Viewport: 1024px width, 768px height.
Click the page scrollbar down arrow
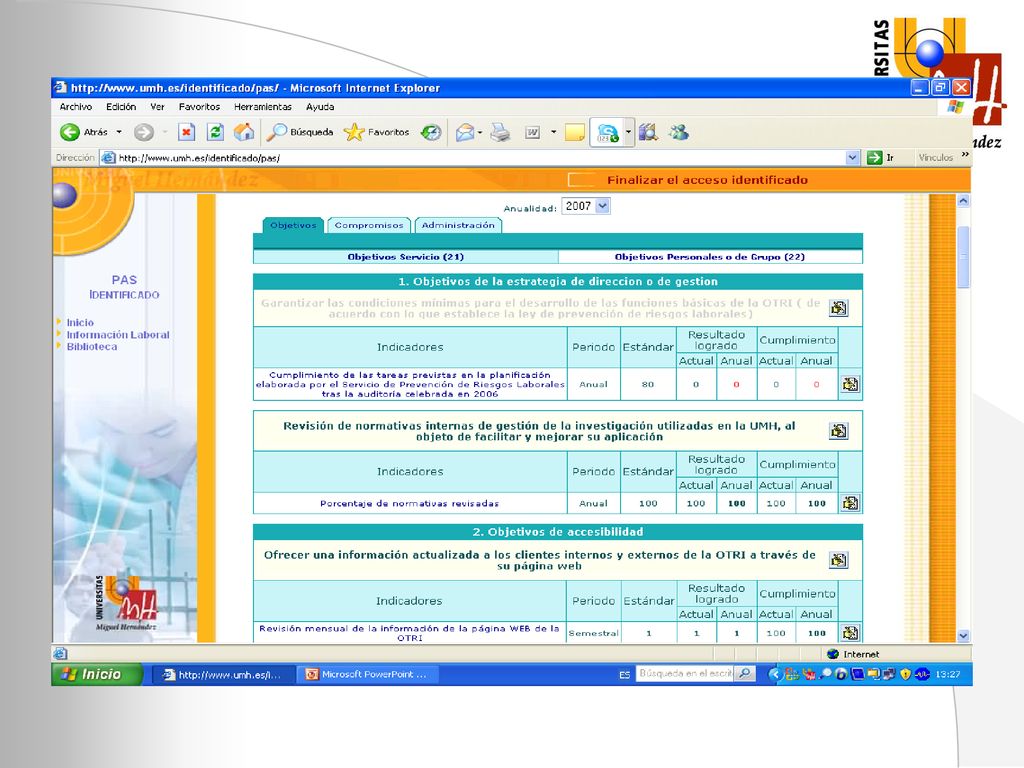coord(963,635)
